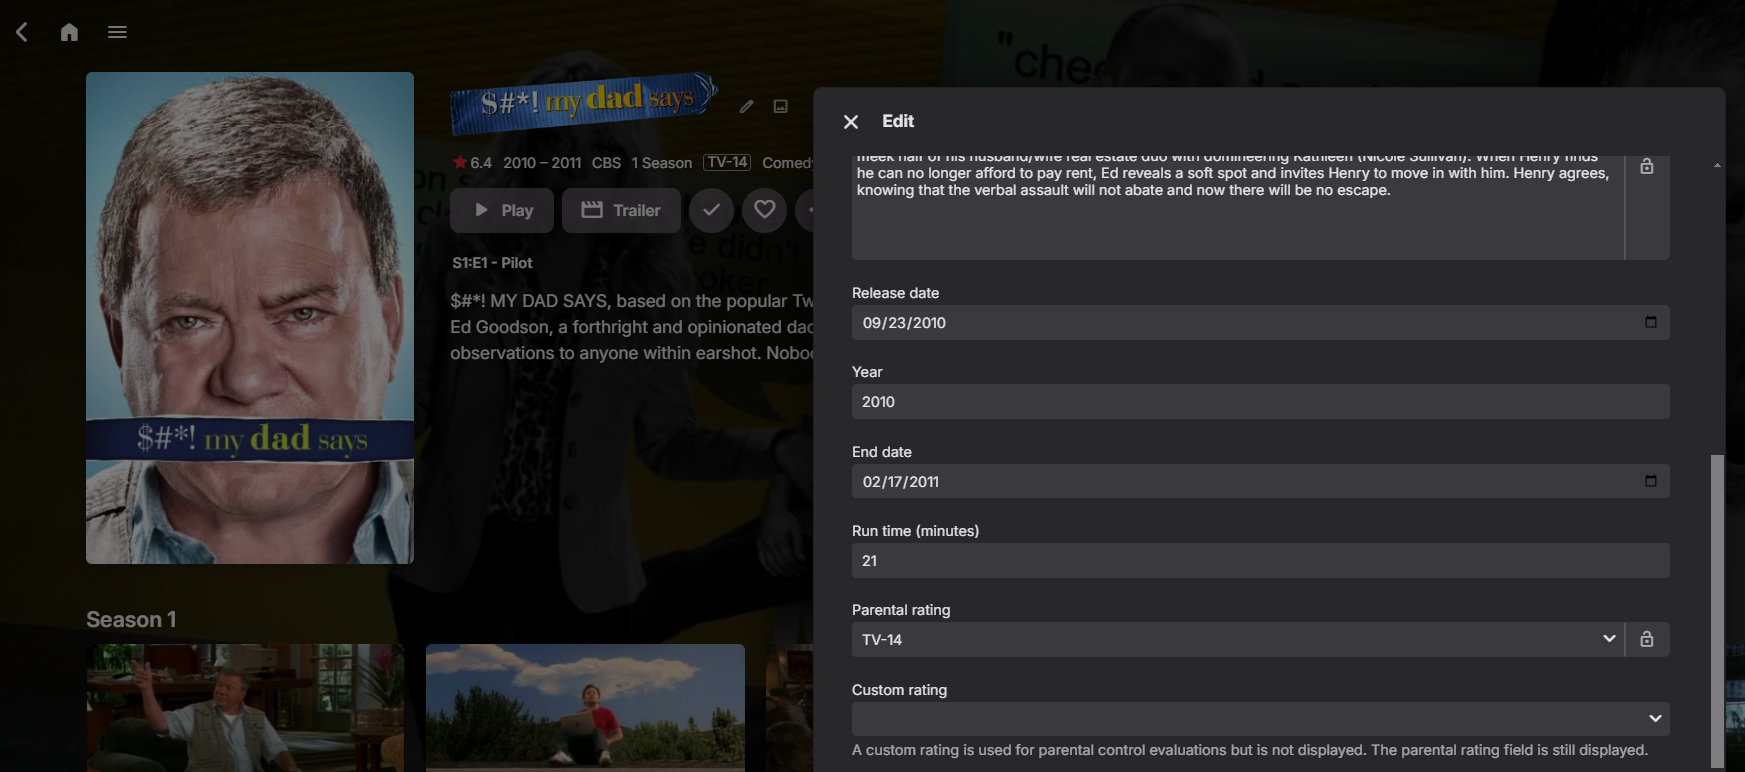
Task: Click the Edit dialog scrollbar thumb
Action: (x=1717, y=610)
